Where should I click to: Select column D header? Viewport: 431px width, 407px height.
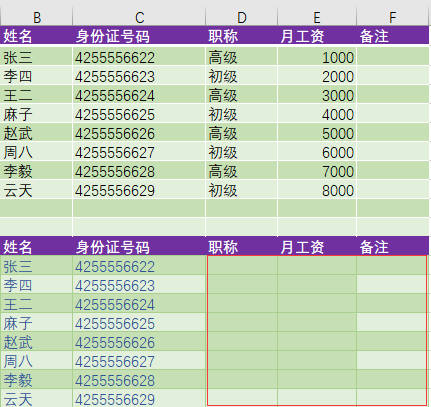pyautogui.click(x=241, y=17)
